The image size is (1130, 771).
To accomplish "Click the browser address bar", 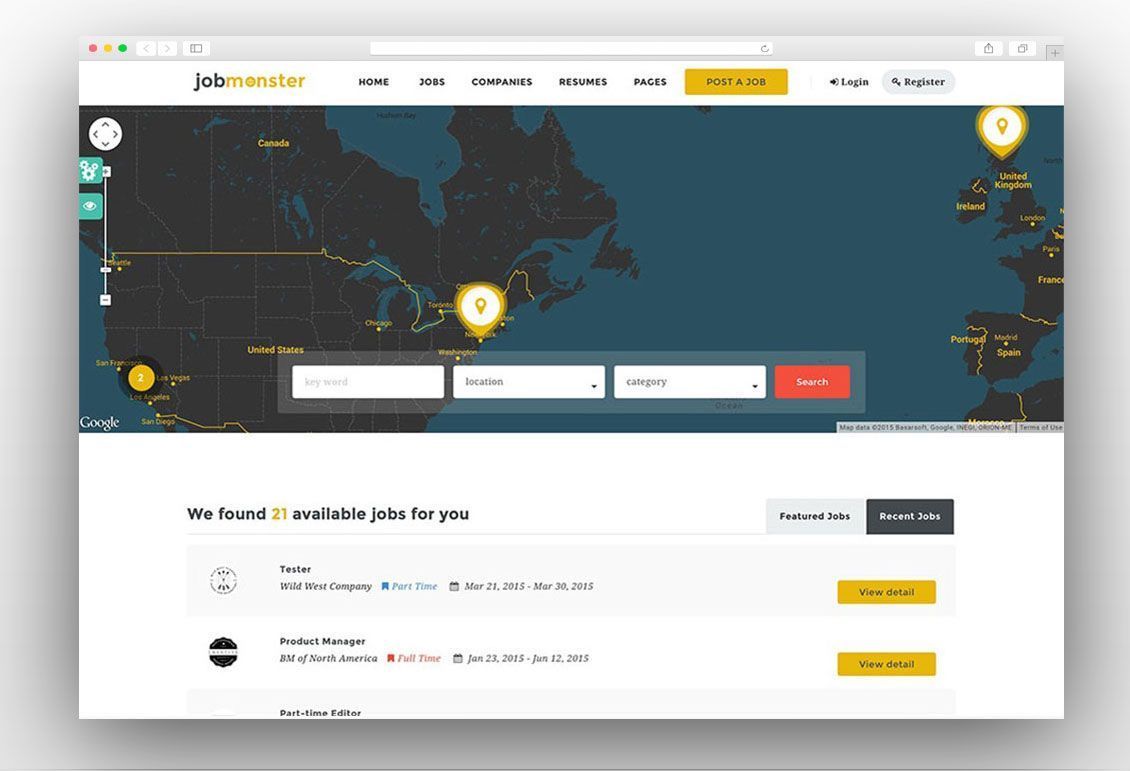I will click(x=571, y=48).
